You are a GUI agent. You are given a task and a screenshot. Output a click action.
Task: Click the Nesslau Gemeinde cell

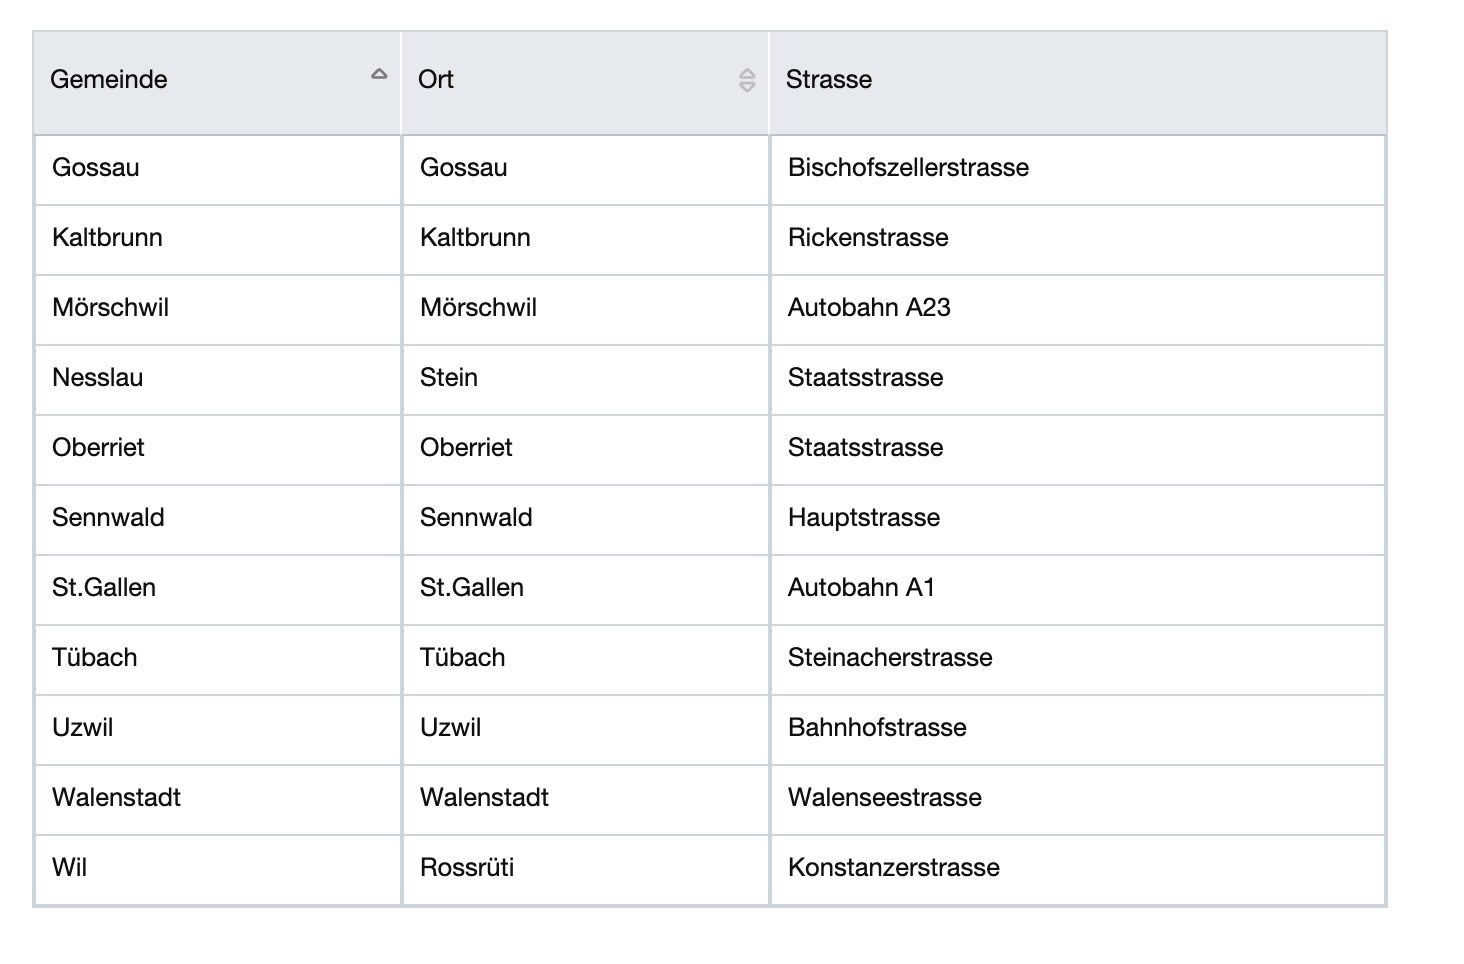pyautogui.click(x=98, y=378)
